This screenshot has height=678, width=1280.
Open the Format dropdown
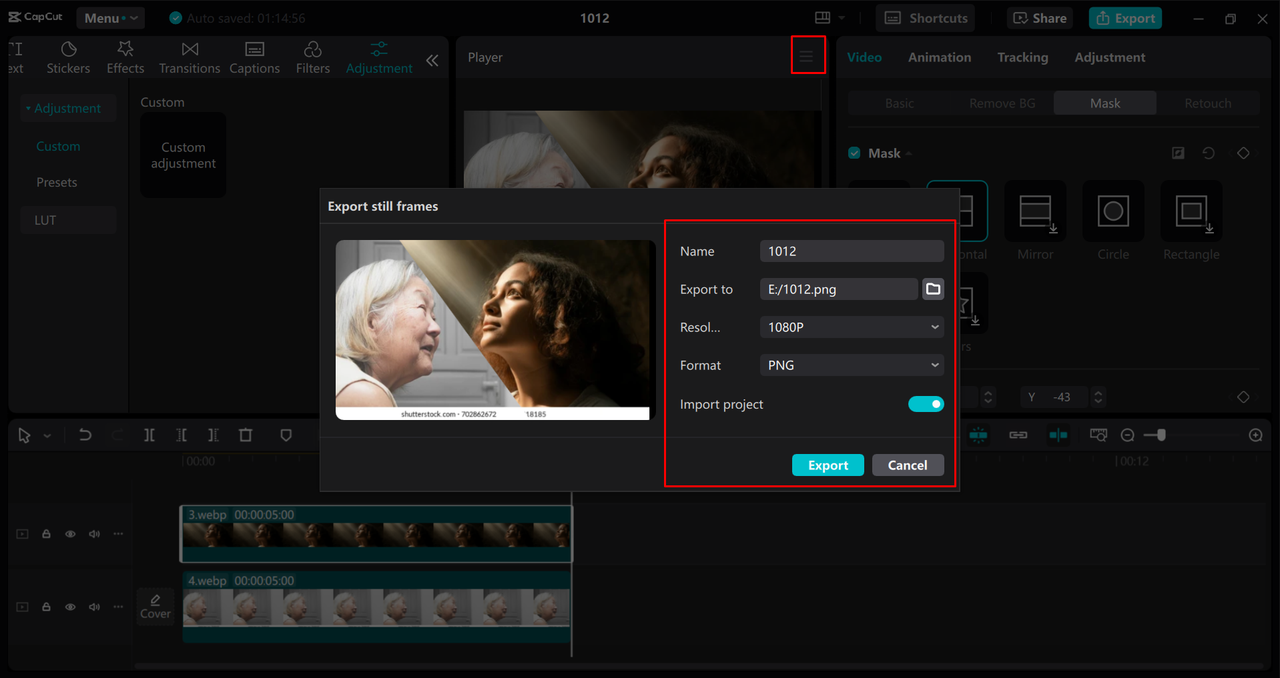click(851, 365)
